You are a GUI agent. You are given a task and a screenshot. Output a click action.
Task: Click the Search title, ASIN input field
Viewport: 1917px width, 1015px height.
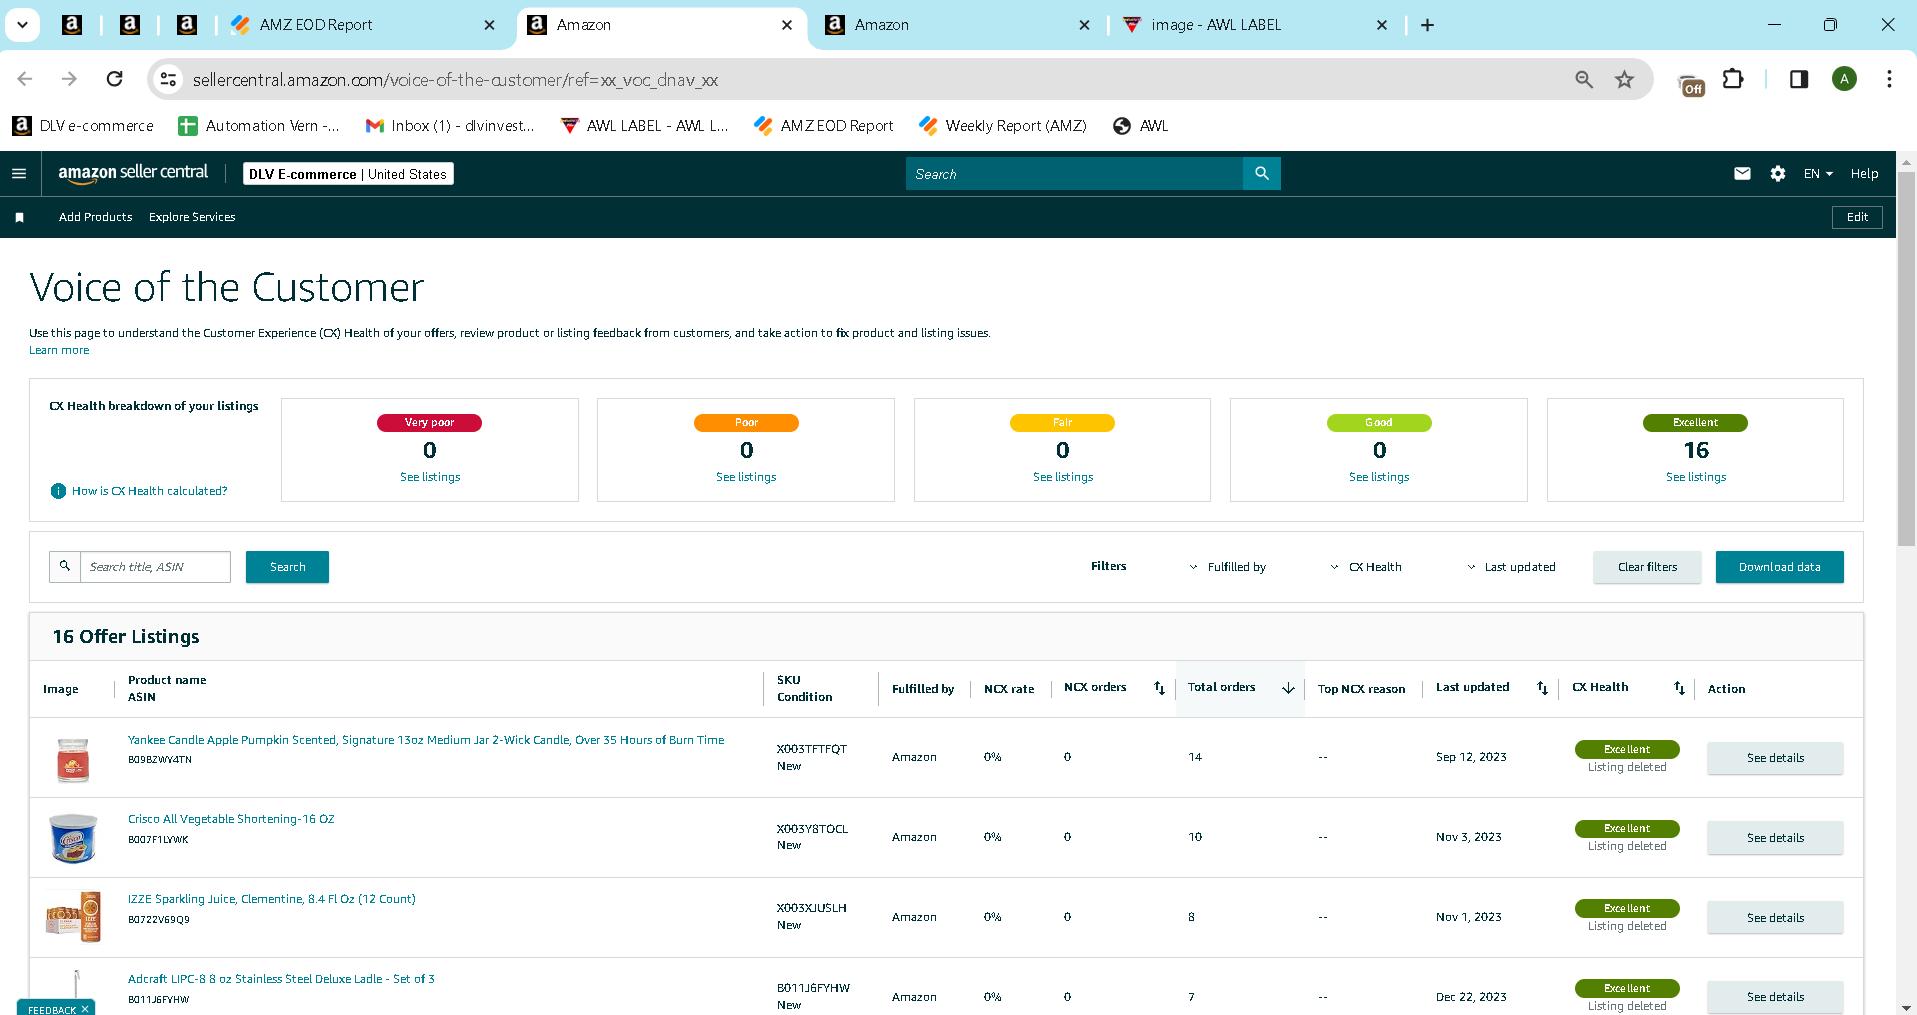(155, 567)
